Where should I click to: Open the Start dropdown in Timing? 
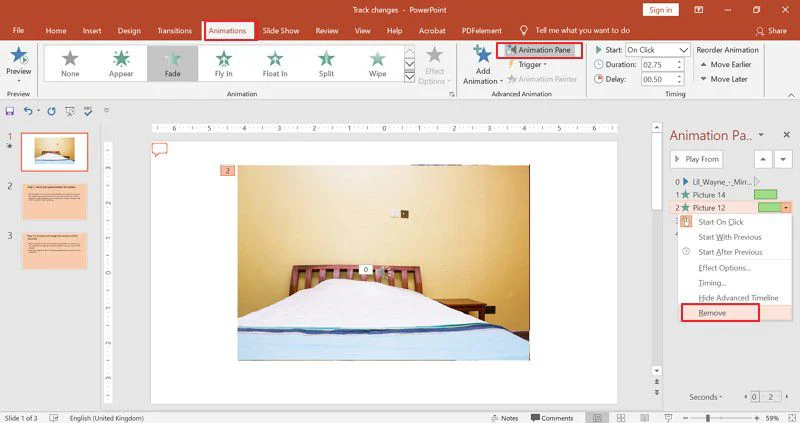(x=684, y=50)
